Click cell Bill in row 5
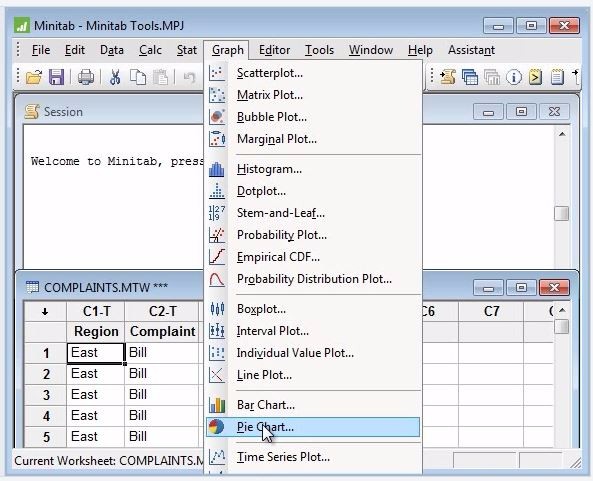The image size is (593, 481). coord(162,437)
